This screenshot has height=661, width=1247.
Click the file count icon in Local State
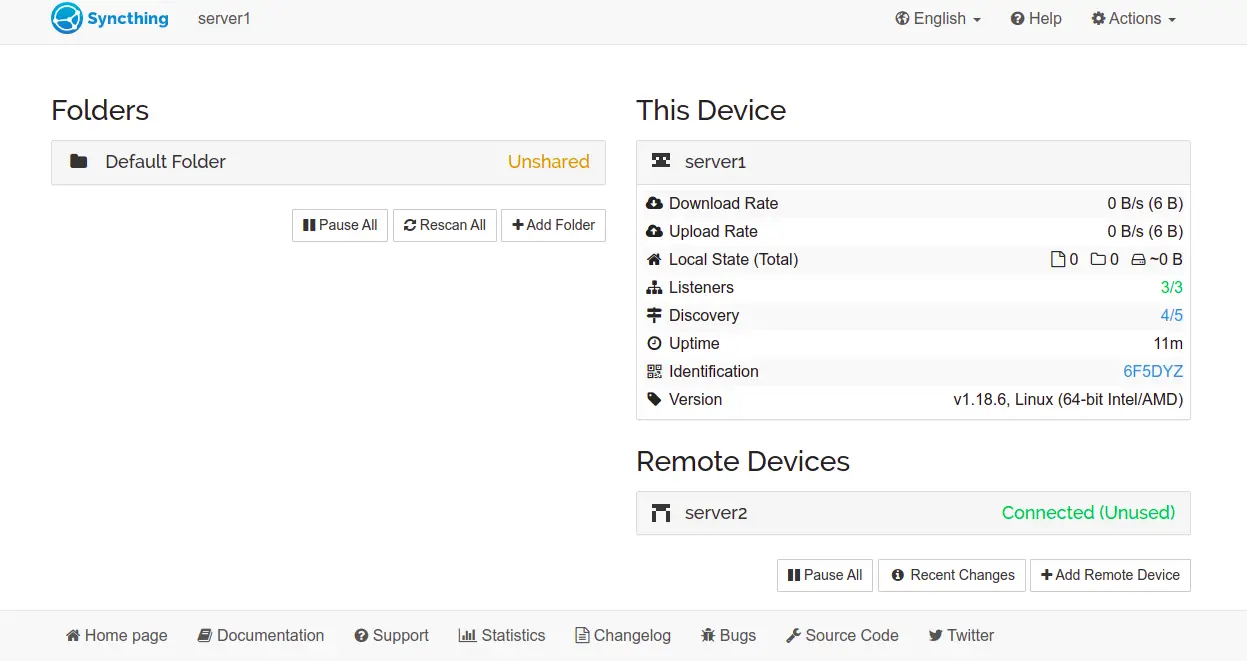point(1058,259)
